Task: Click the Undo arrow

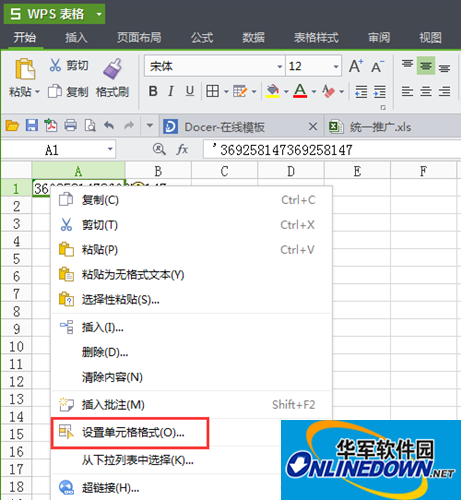Action: (x=109, y=125)
